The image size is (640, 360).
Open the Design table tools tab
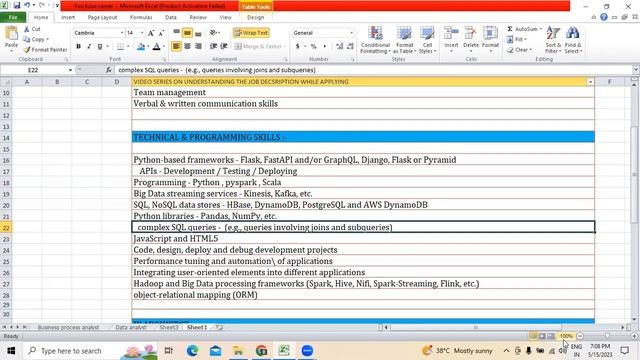click(x=256, y=17)
